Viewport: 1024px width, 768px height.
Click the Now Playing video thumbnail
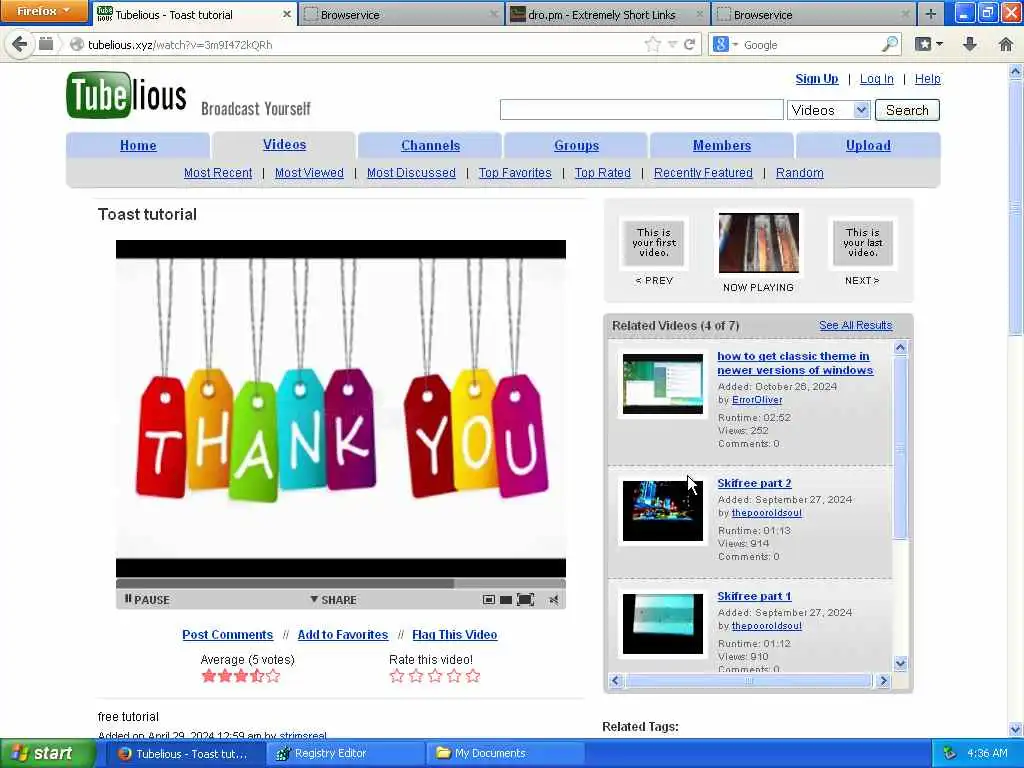click(x=758, y=242)
